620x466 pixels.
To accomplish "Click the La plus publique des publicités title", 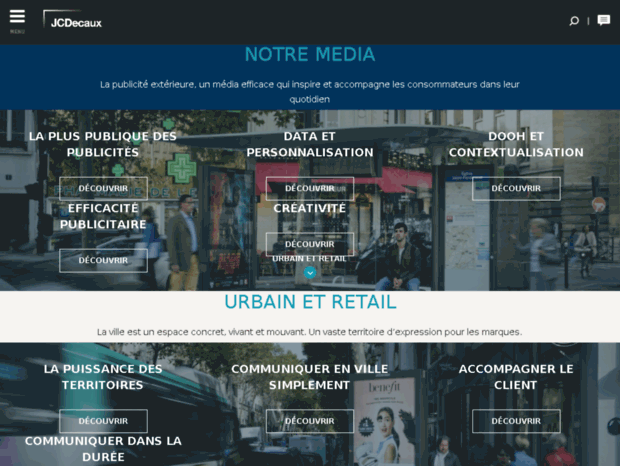I will [103, 144].
